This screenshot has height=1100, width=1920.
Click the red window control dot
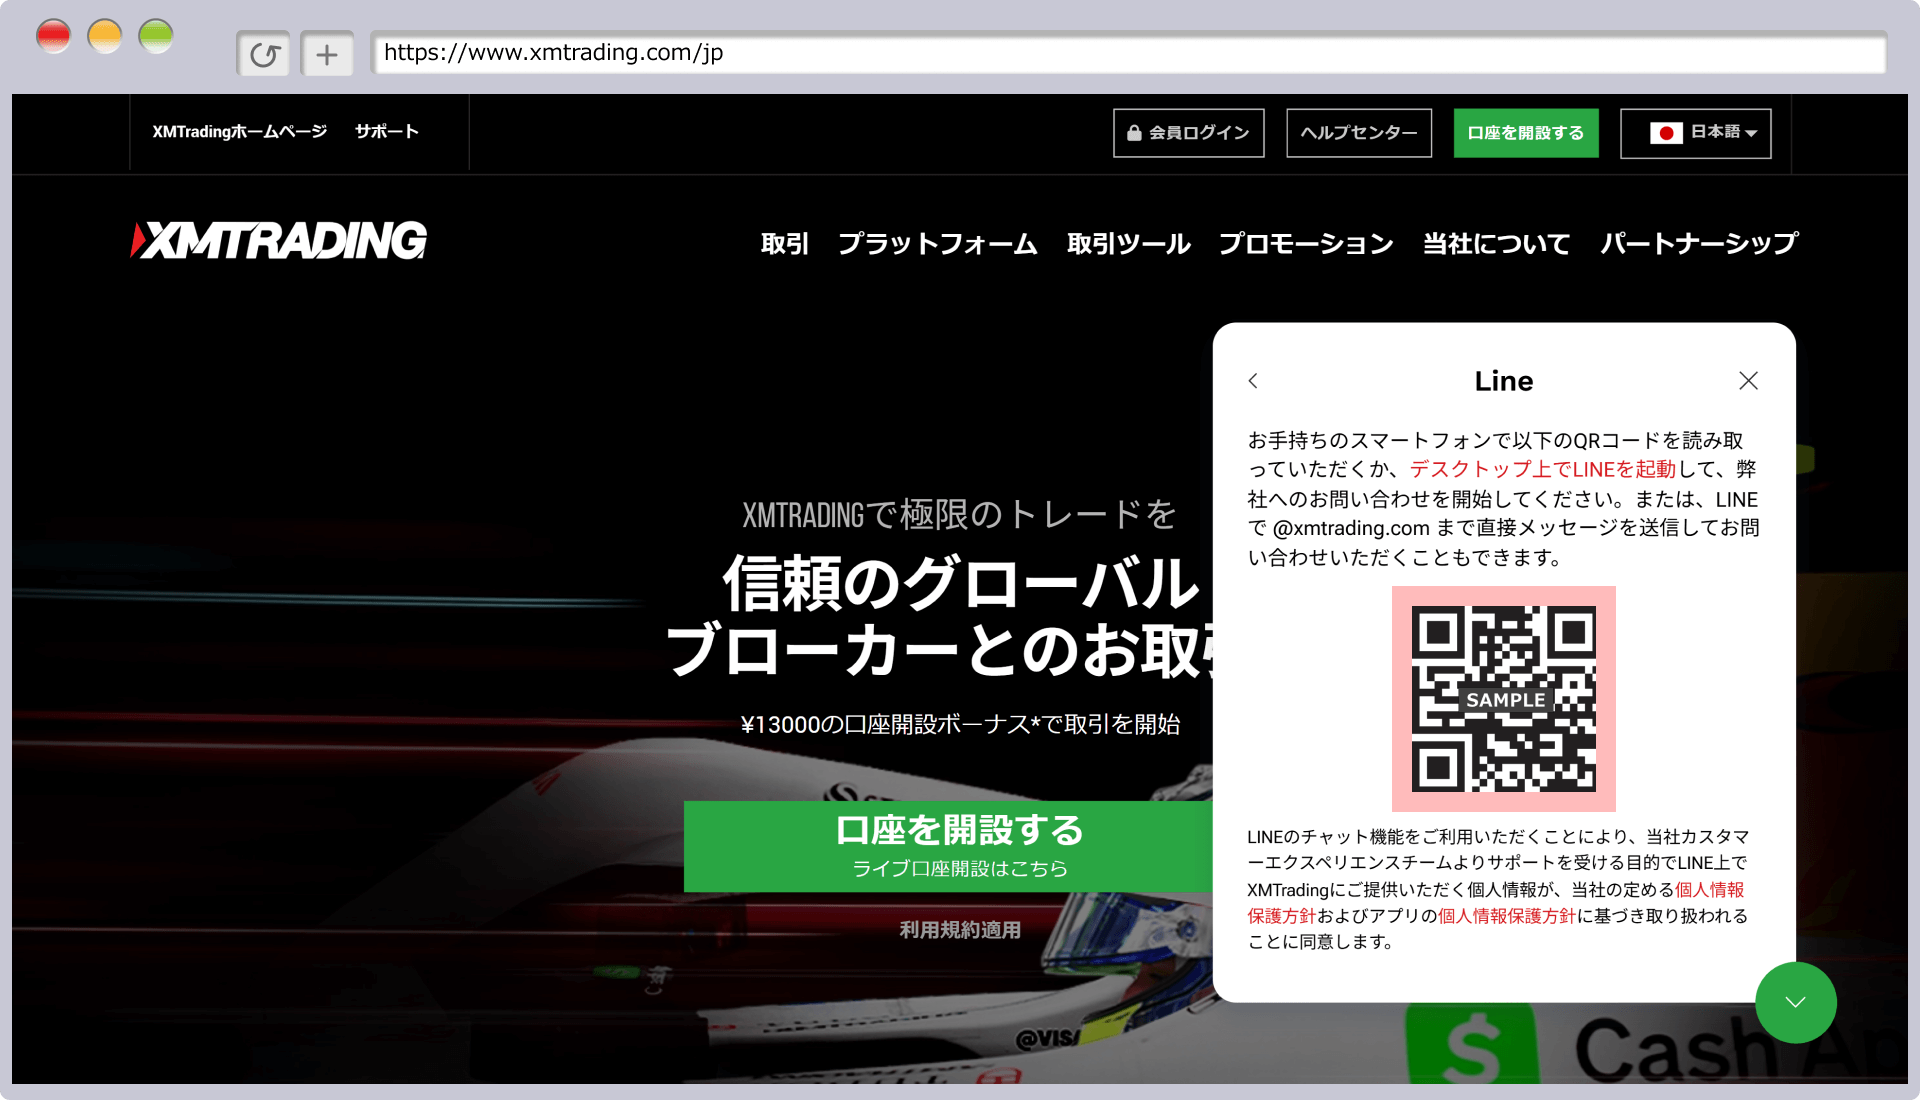pos(53,36)
